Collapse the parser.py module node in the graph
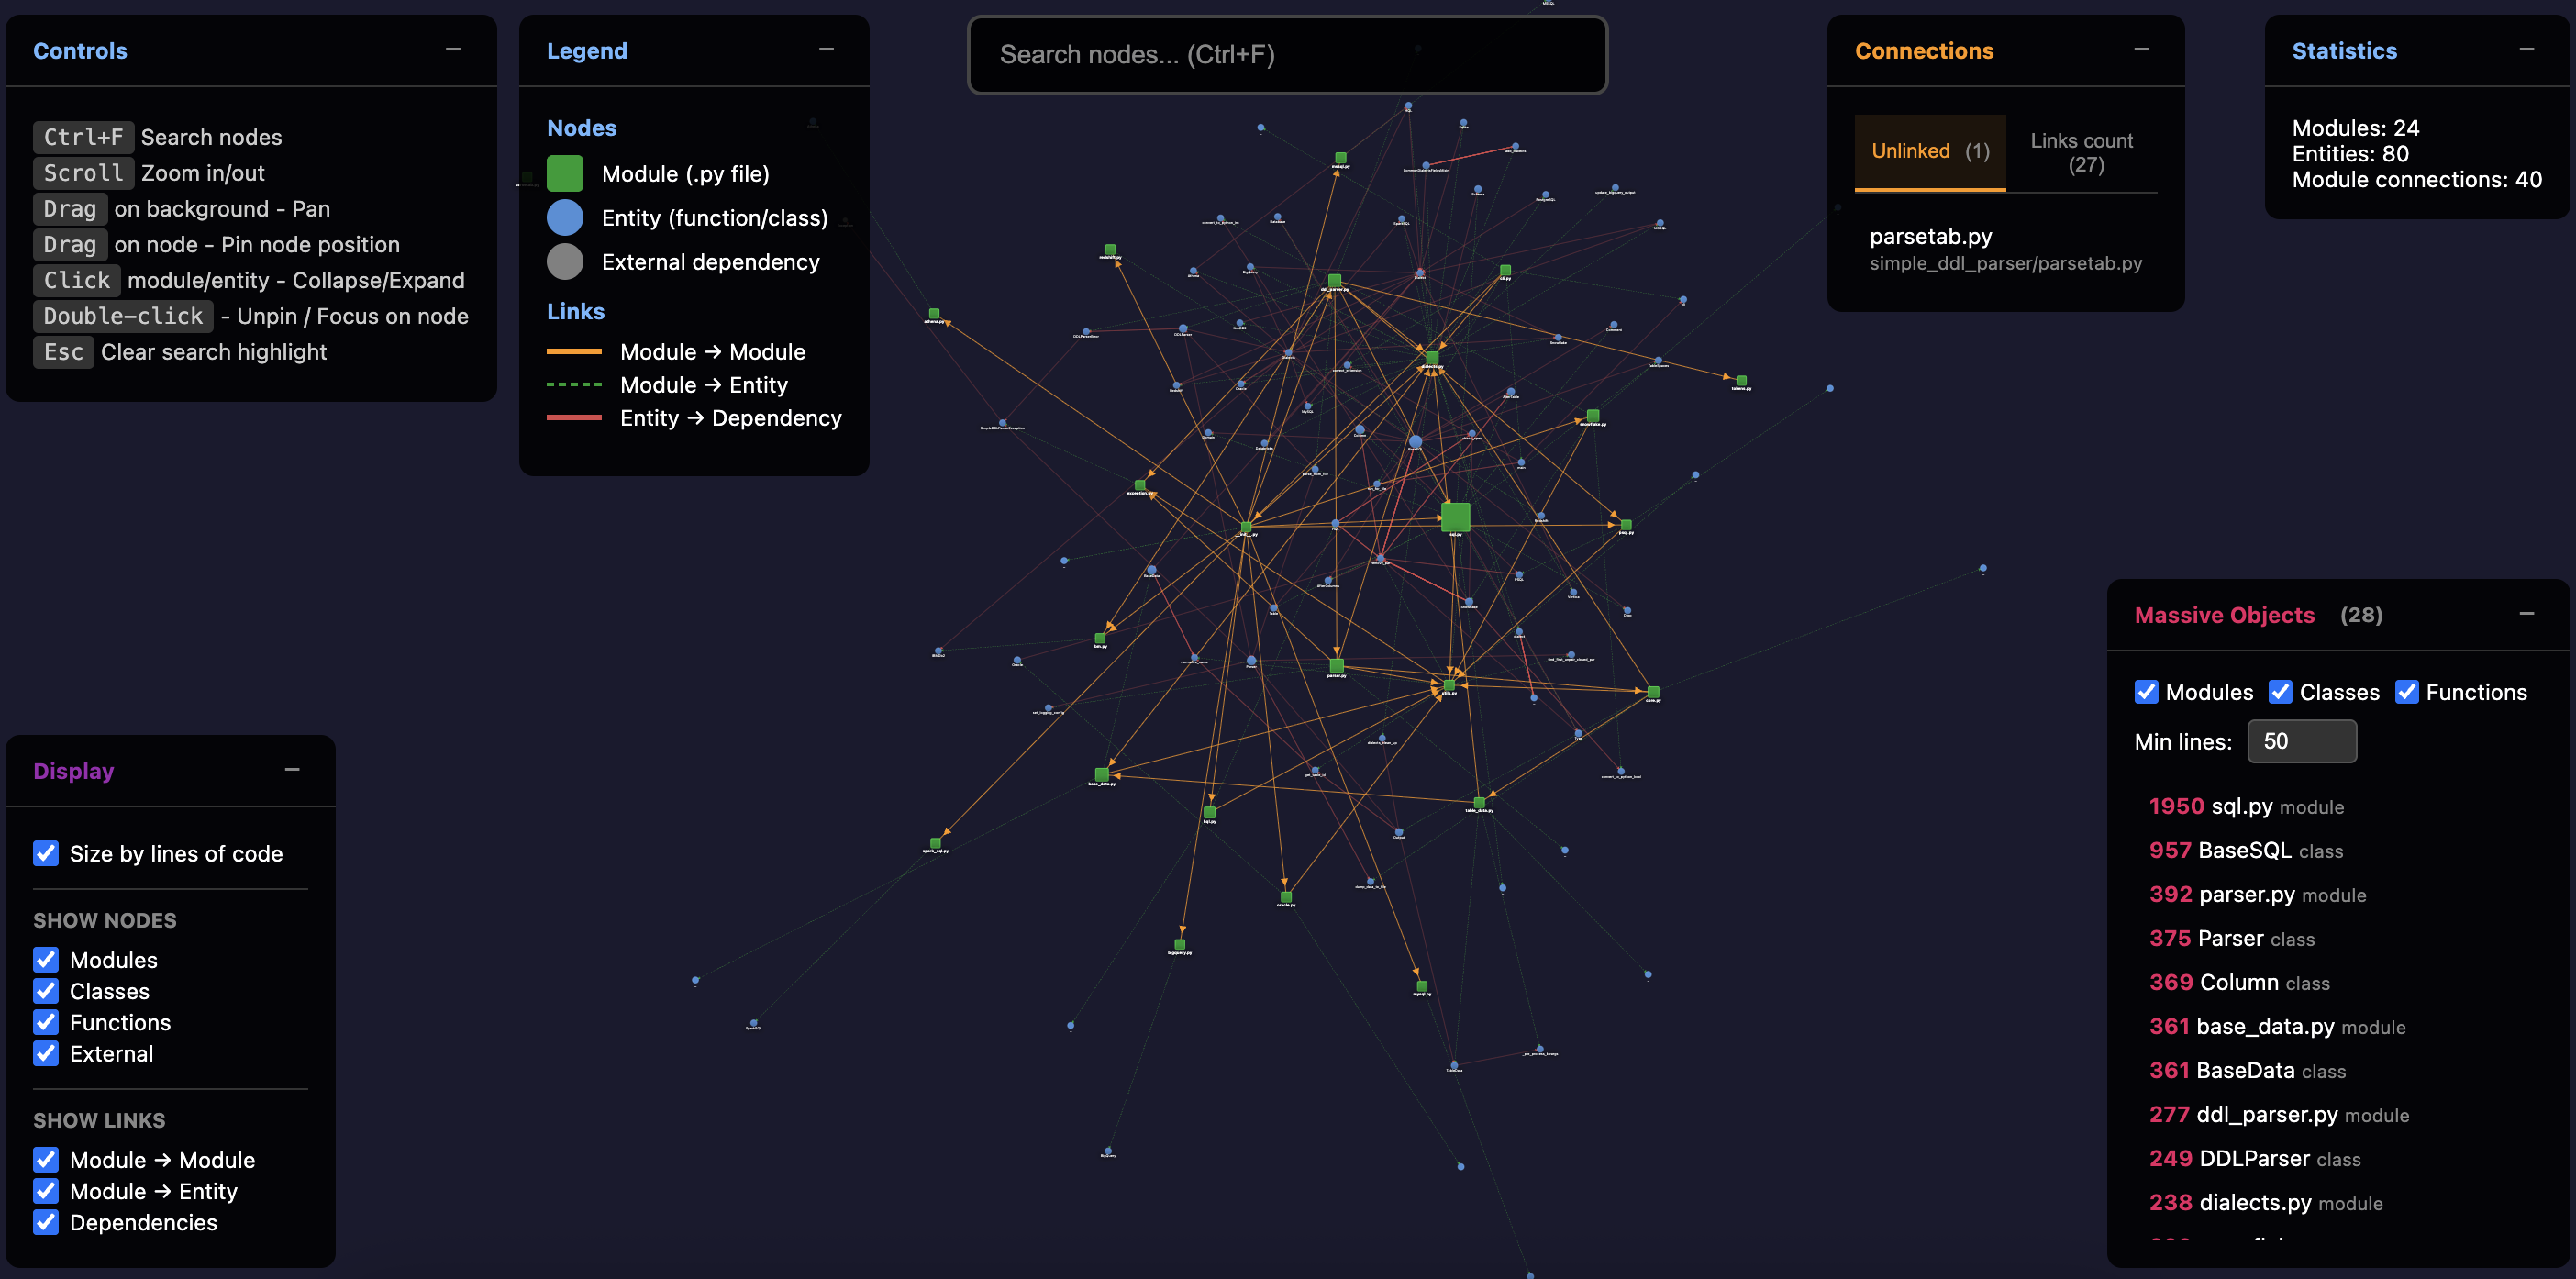The width and height of the screenshot is (2576, 1279). click(x=1337, y=665)
